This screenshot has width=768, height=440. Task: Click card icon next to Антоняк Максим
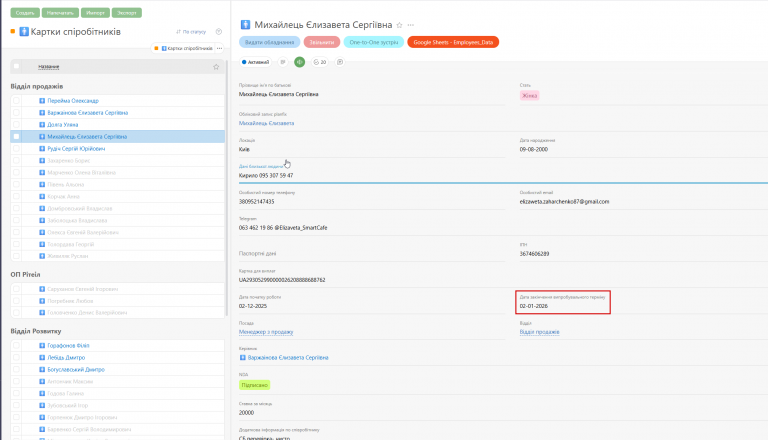click(42, 381)
